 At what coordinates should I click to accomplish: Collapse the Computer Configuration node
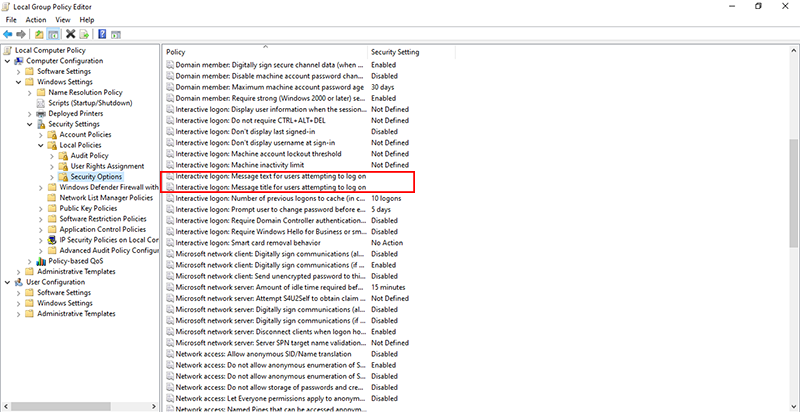7,61
